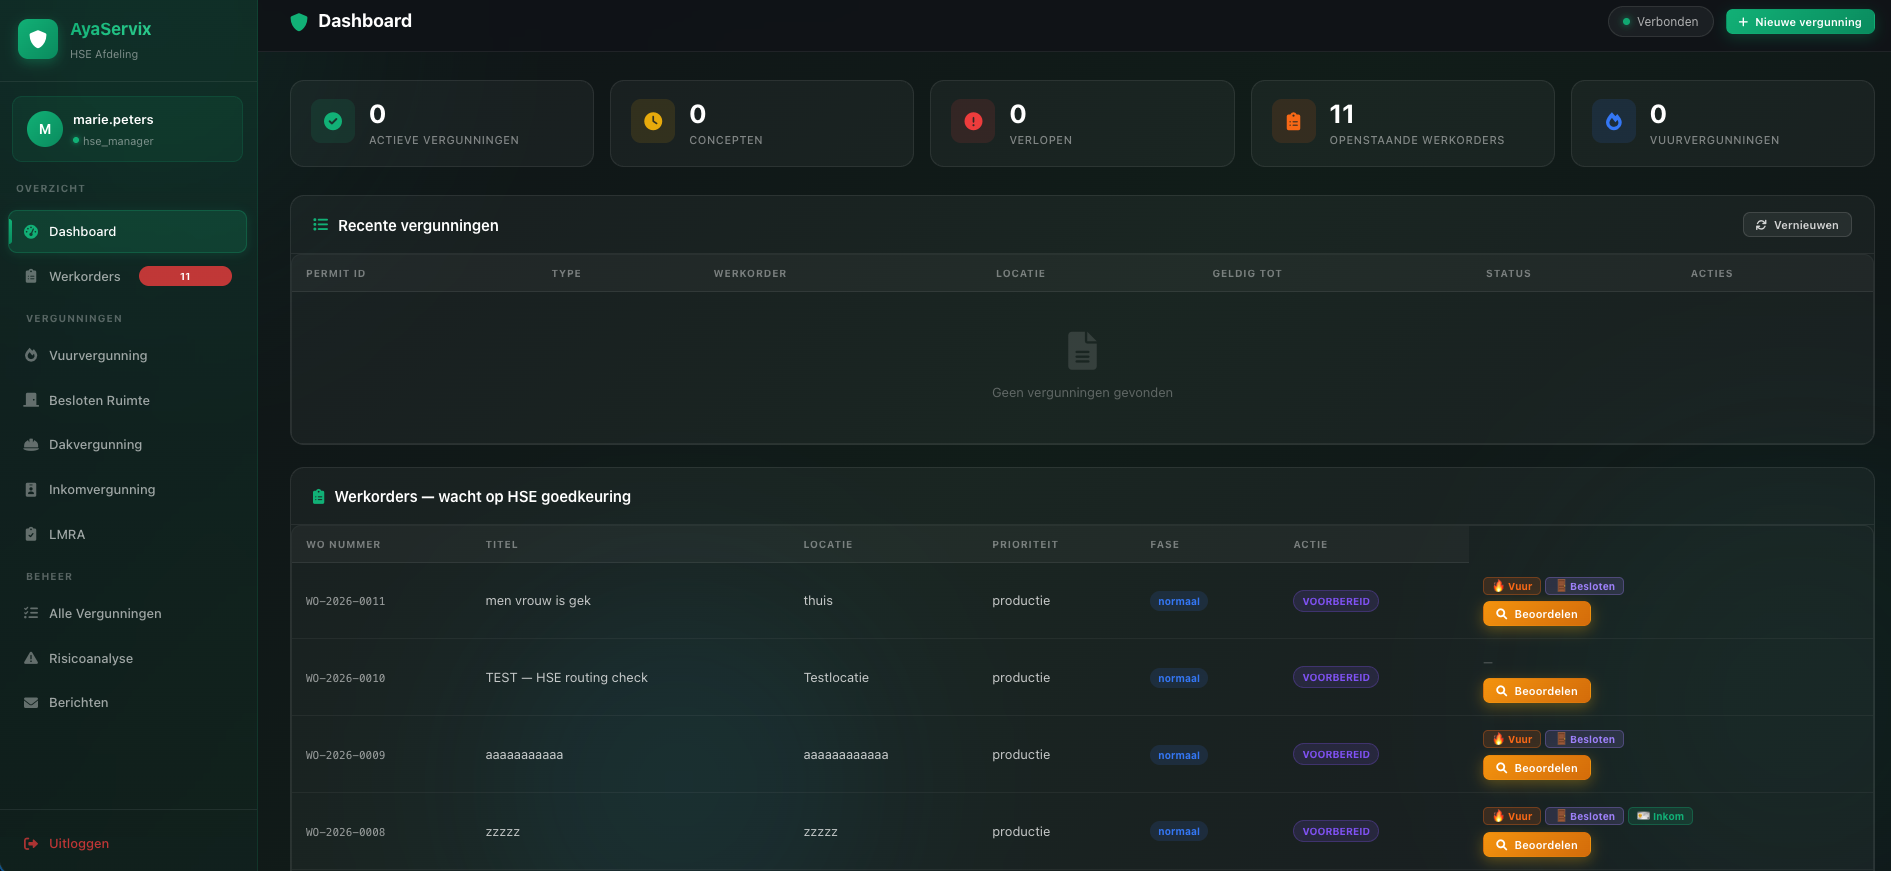Screen dimensions: 1891x871
Task: Click the yellow clock icon on Concepten card
Action: click(x=653, y=121)
